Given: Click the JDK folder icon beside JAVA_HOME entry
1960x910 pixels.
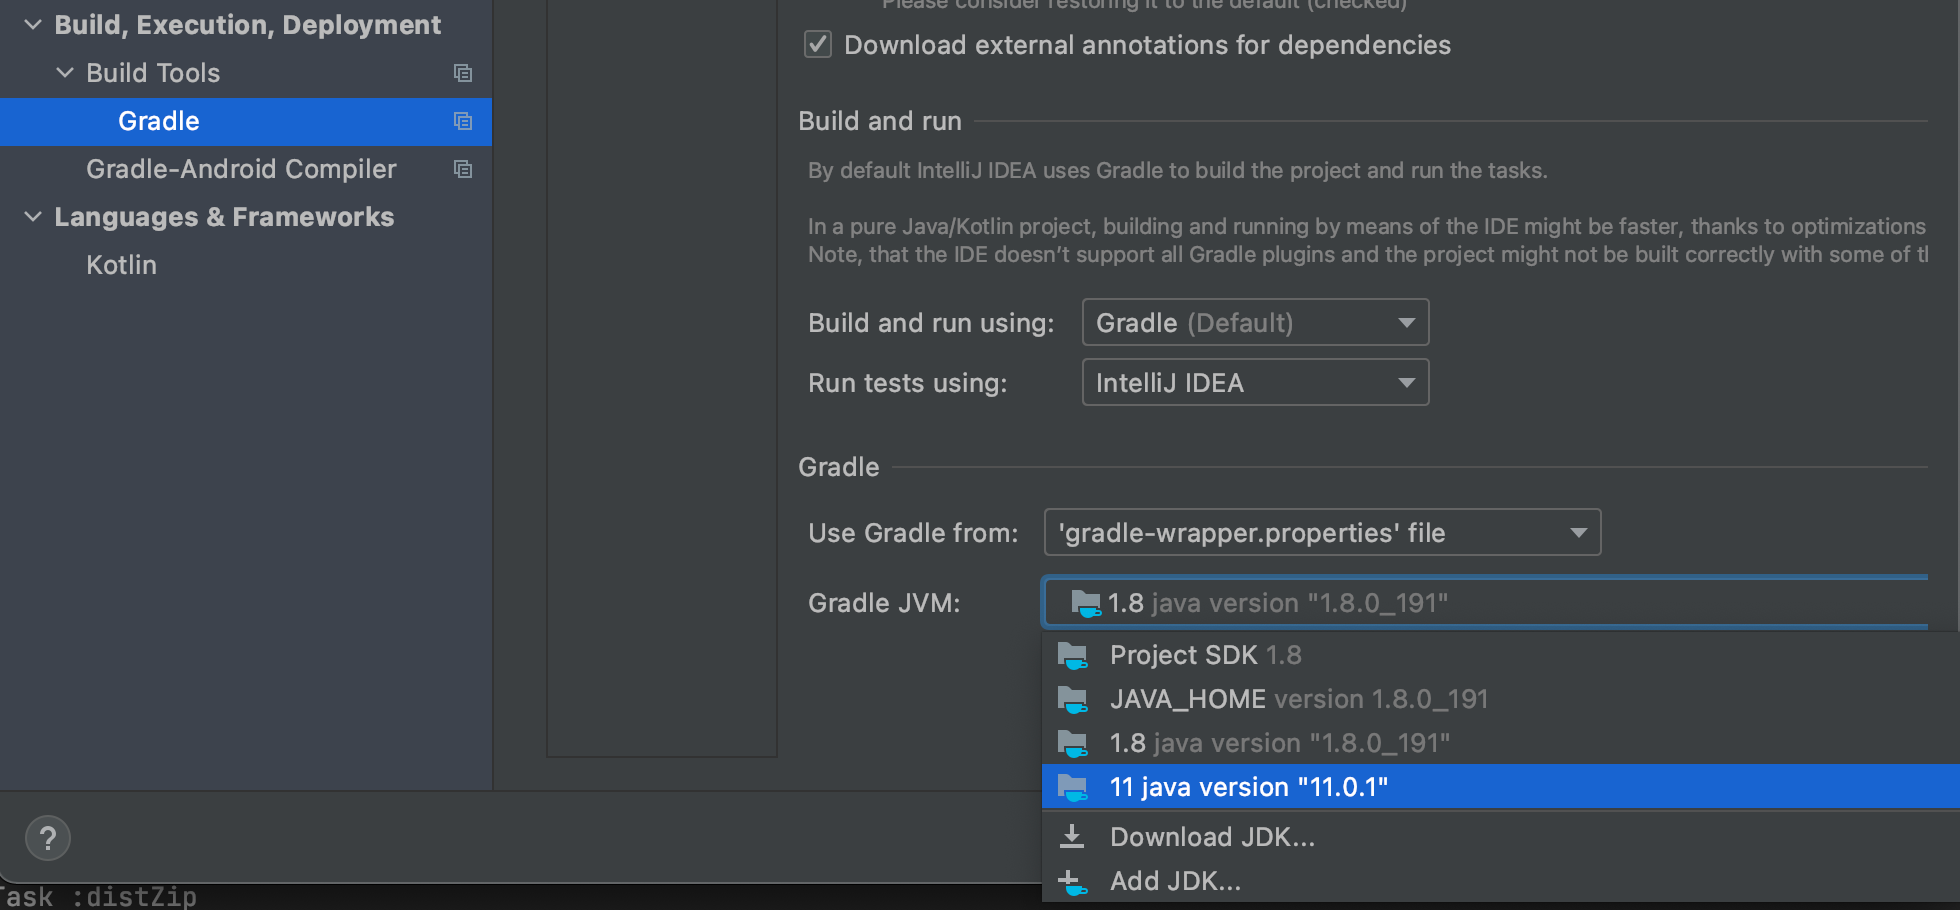Looking at the screenshot, I should coord(1073,700).
